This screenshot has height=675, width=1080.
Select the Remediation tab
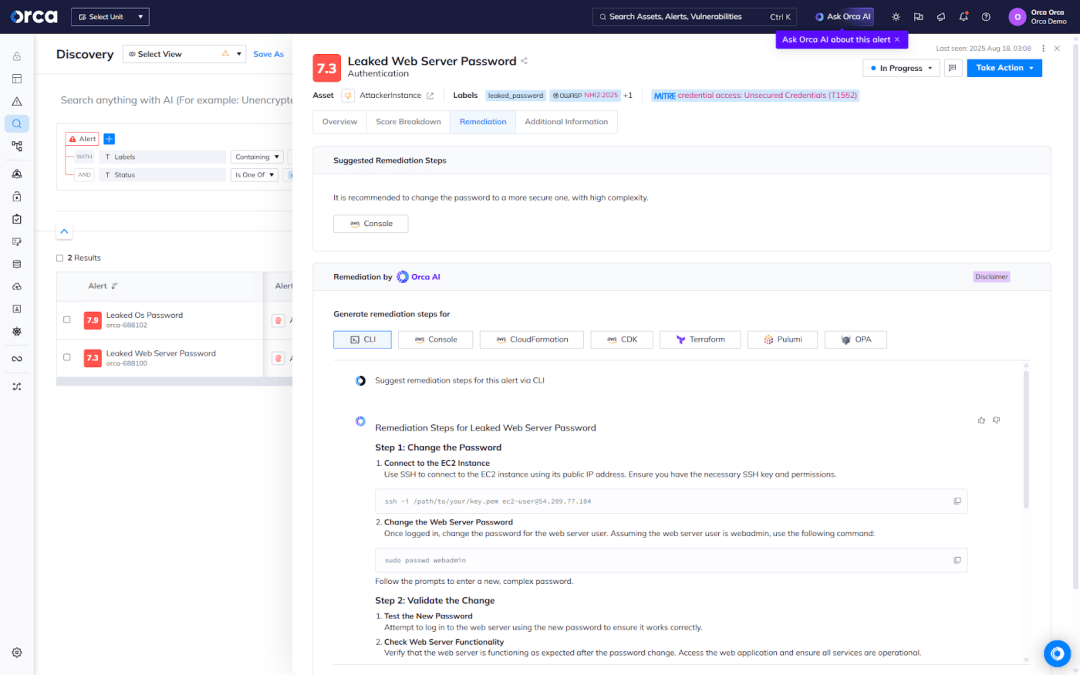(x=483, y=122)
